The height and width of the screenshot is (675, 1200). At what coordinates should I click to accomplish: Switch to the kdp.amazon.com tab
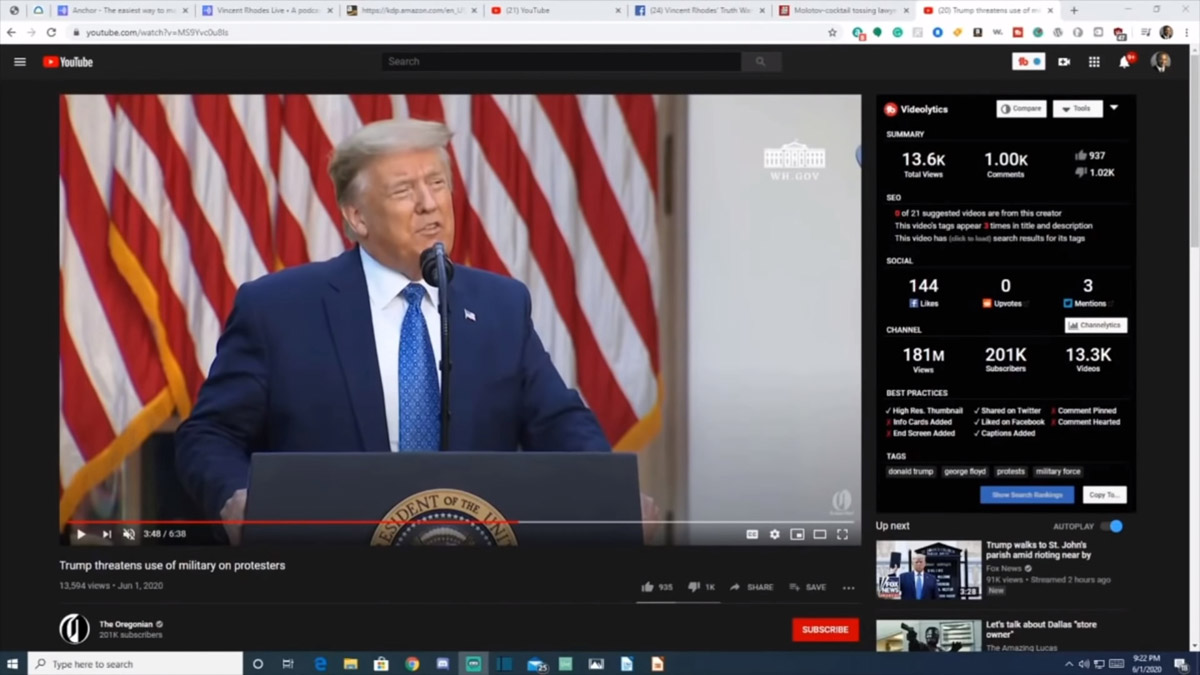pos(410,10)
